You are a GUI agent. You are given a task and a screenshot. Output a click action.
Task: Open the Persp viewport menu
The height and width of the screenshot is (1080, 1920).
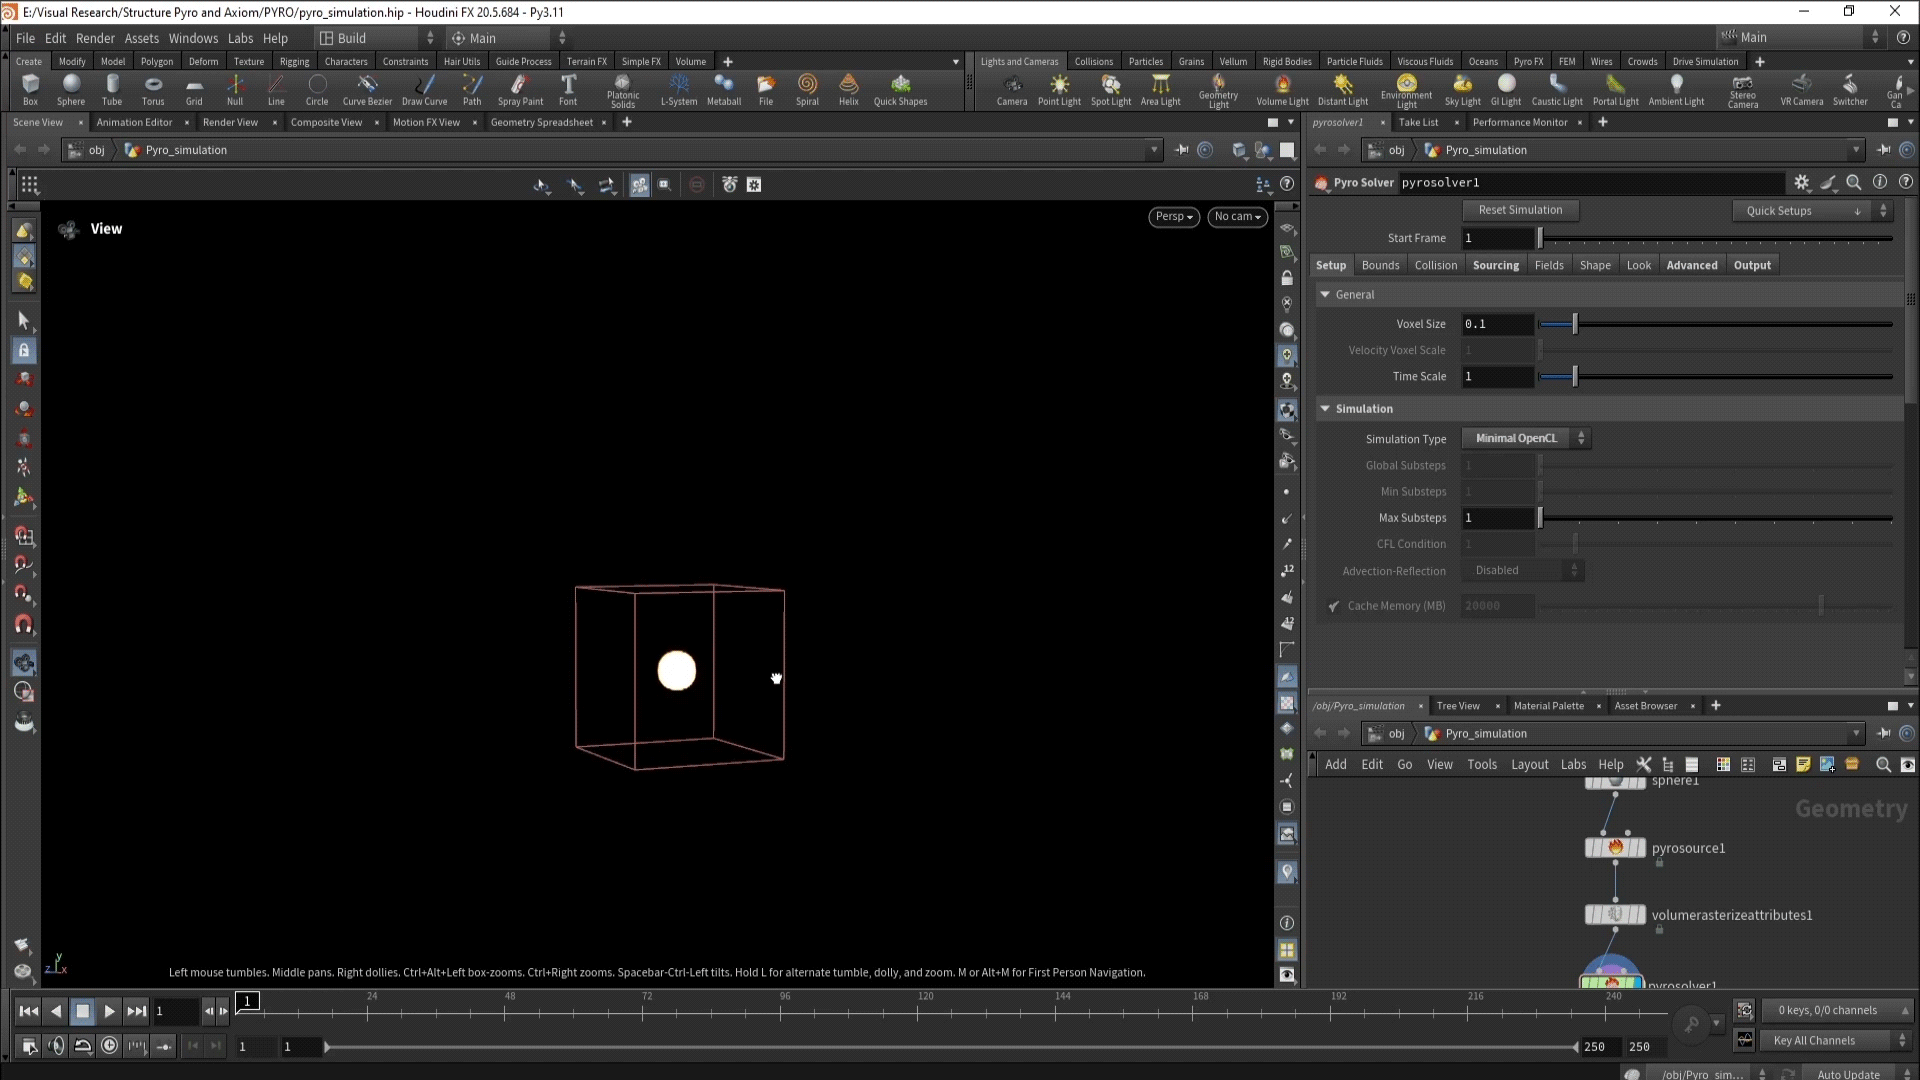[x=1173, y=216]
